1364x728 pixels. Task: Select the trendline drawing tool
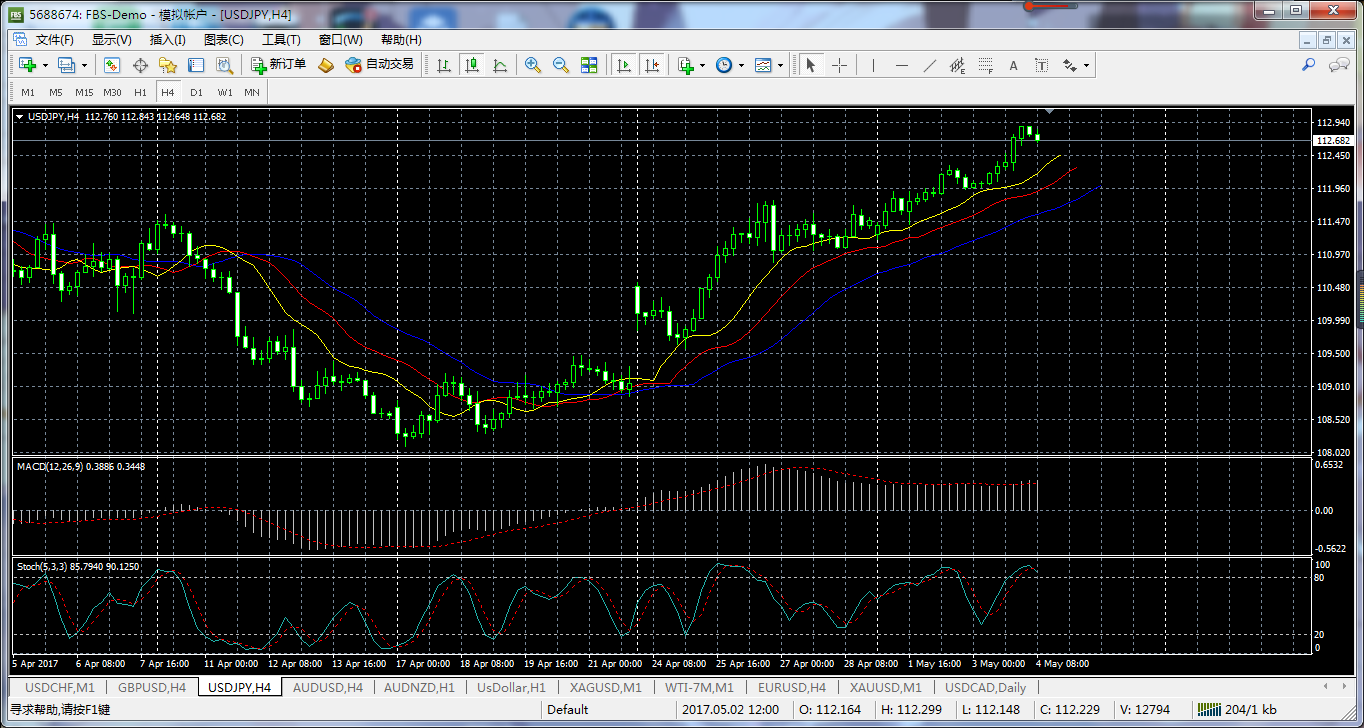pyautogui.click(x=929, y=65)
